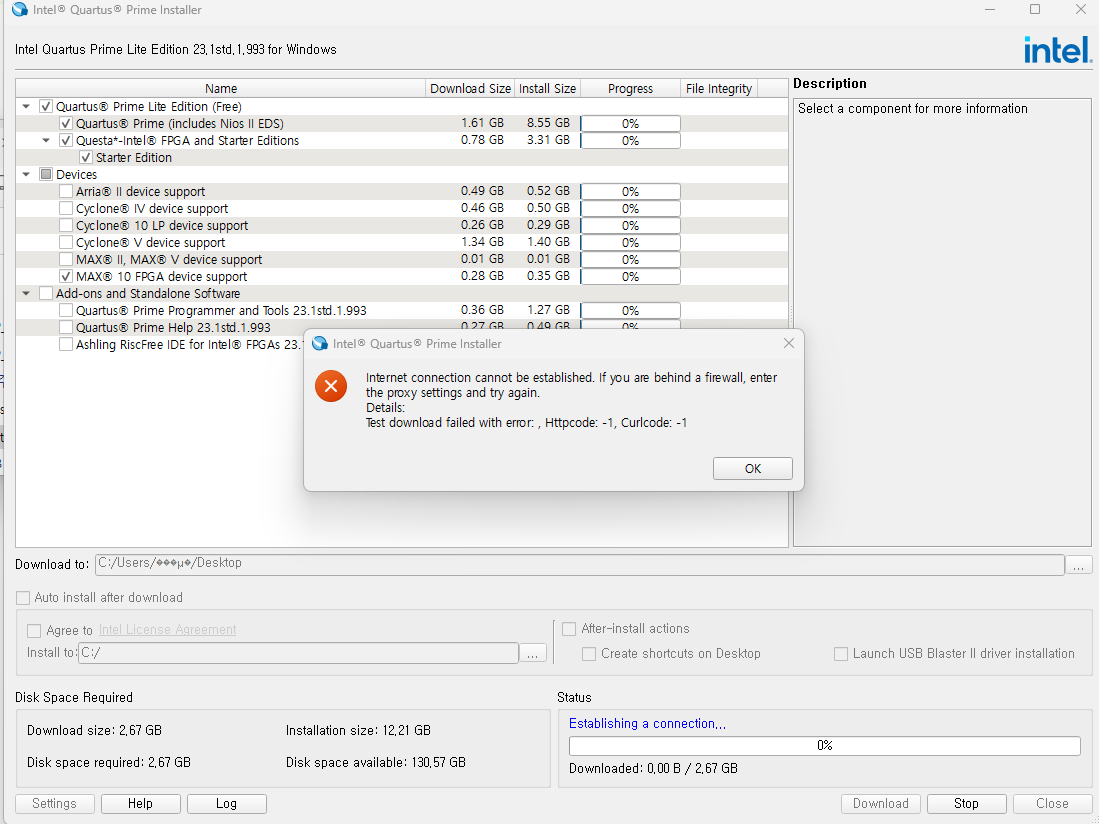
Task: Click the overall download progress bar
Action: tap(824, 746)
